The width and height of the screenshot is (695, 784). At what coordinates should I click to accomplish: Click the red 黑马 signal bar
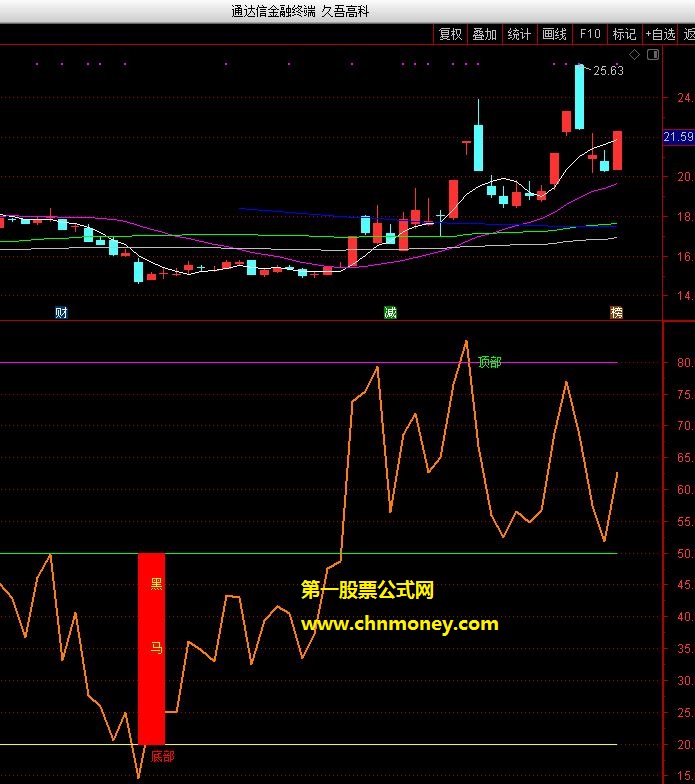coord(152,648)
